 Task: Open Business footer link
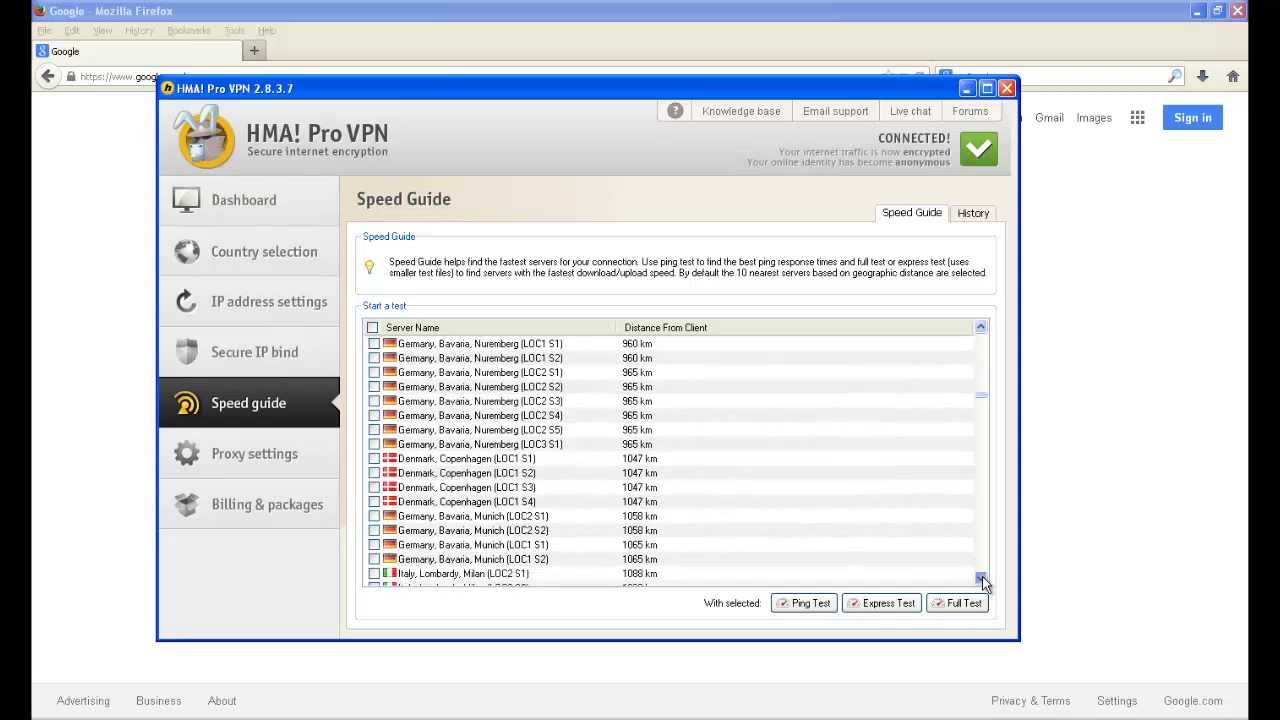[x=159, y=701]
